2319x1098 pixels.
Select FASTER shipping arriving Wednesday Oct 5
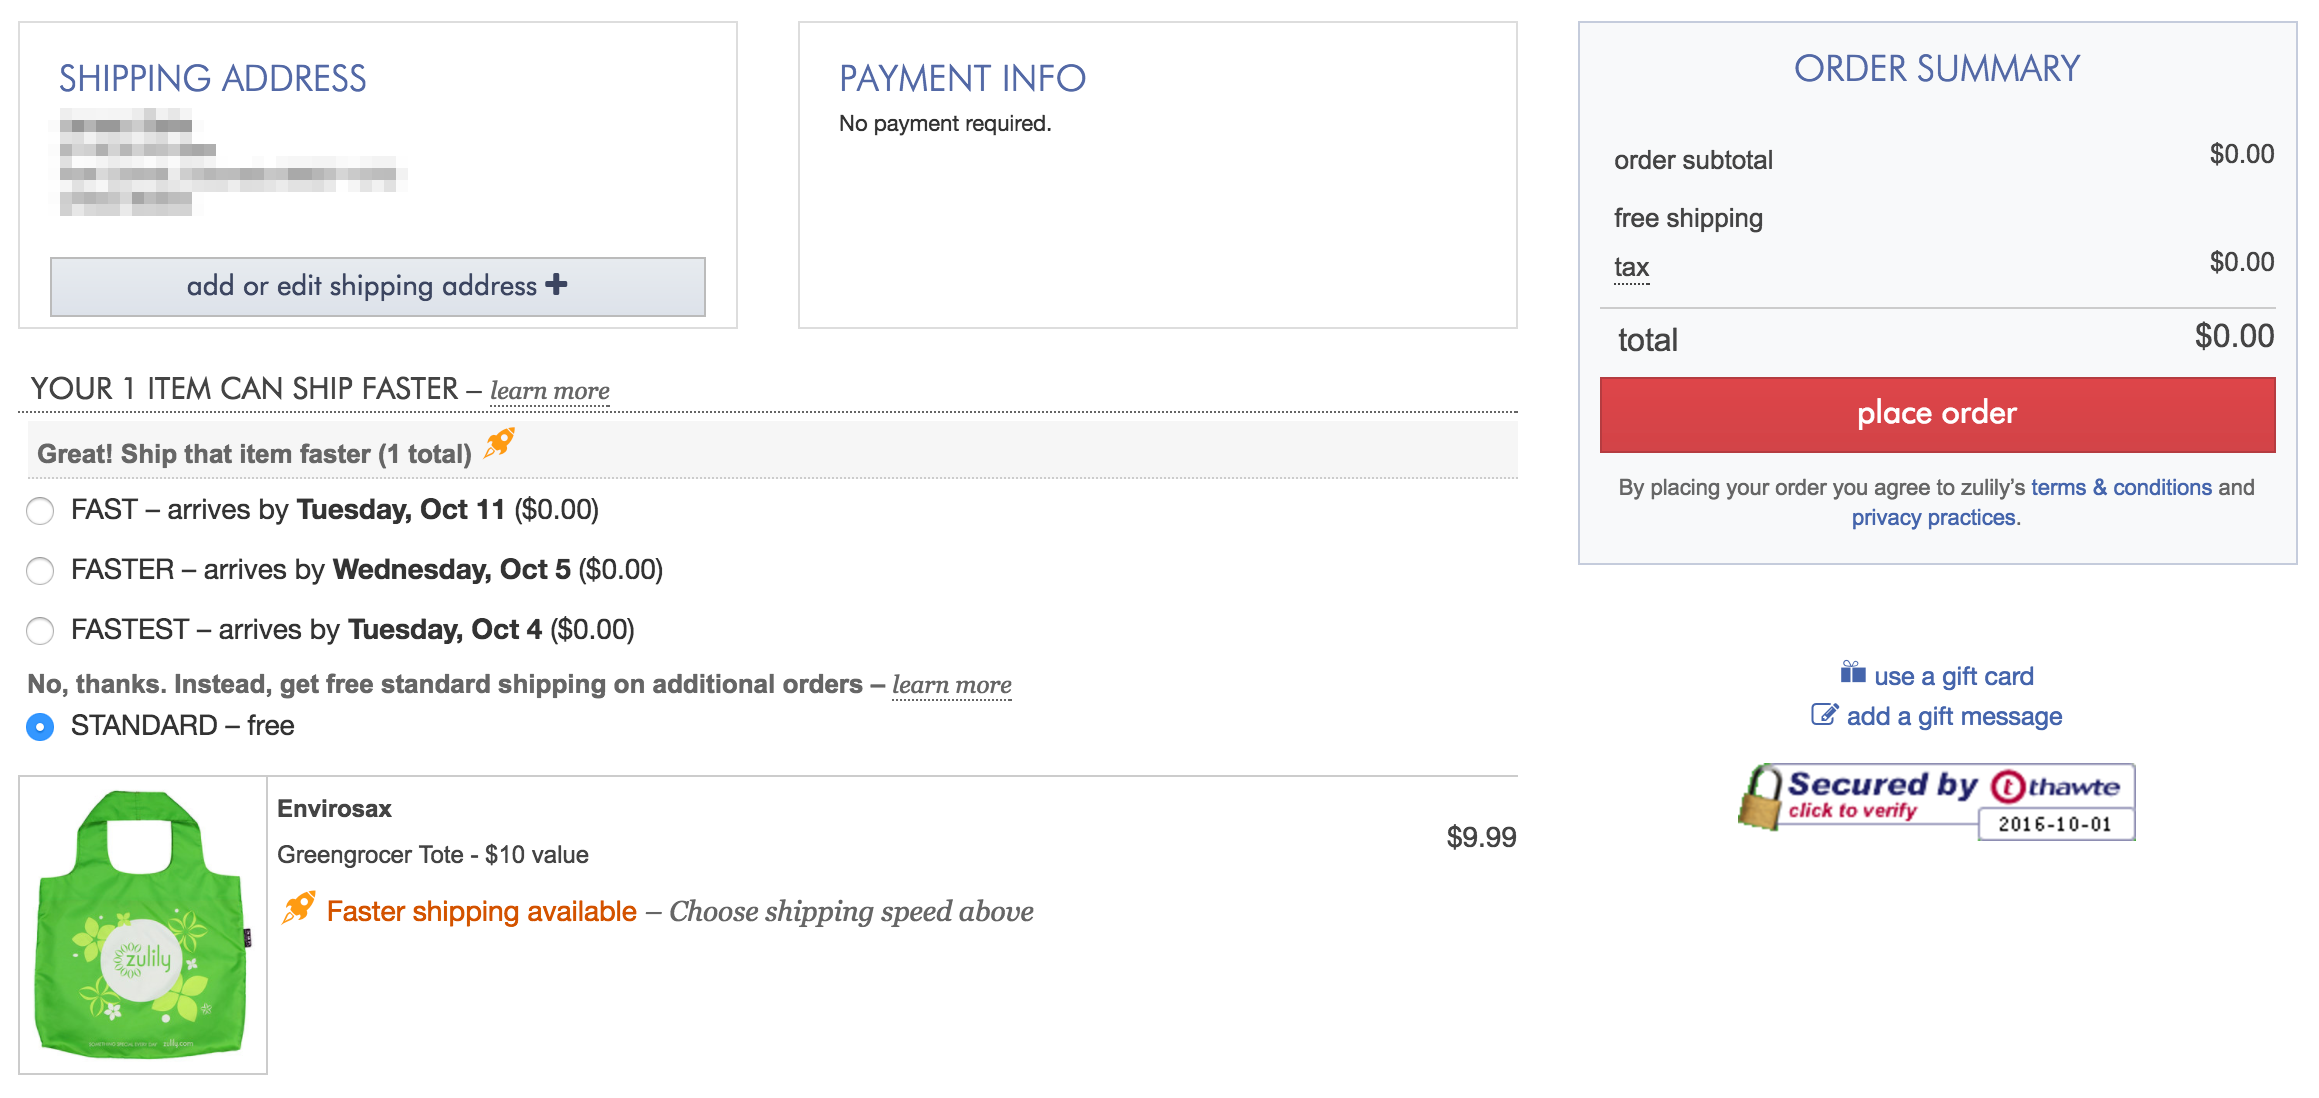click(40, 571)
